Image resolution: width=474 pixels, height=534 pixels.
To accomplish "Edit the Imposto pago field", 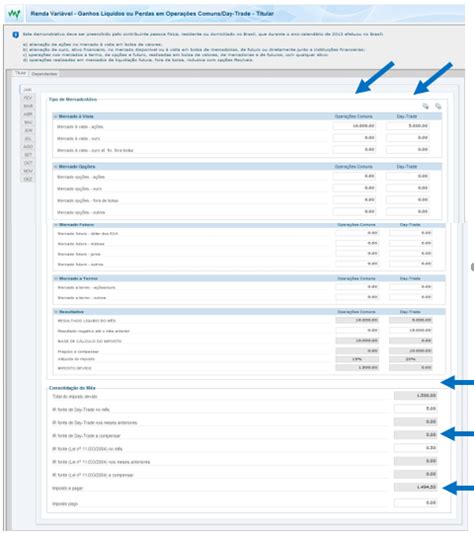I will click(415, 503).
